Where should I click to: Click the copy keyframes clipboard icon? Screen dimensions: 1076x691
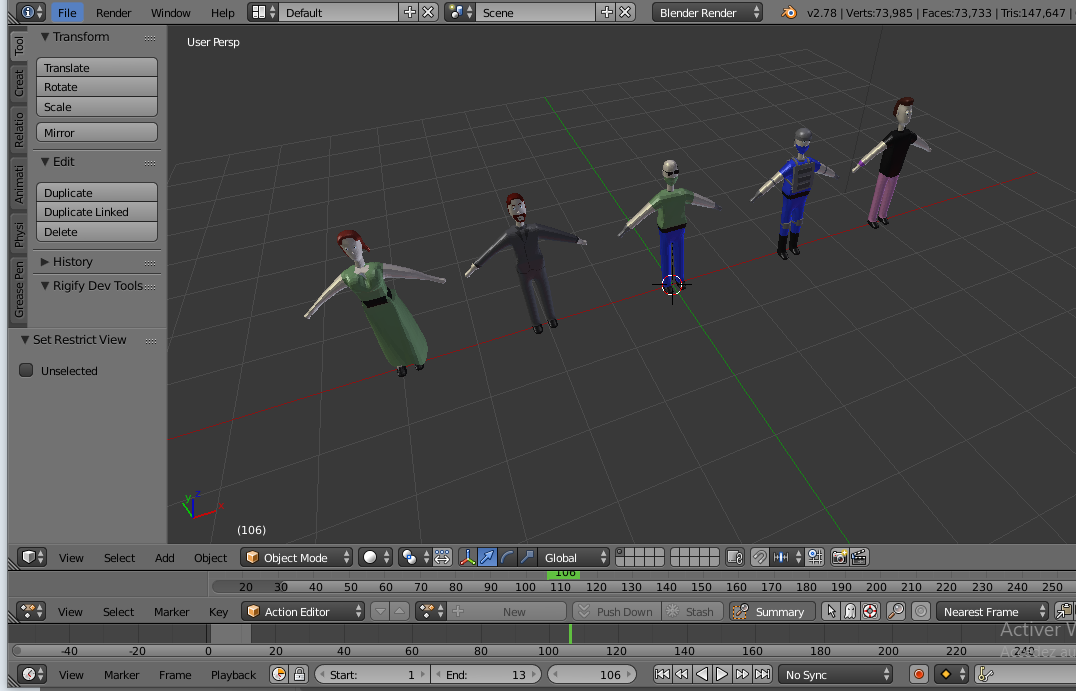(x=1061, y=611)
